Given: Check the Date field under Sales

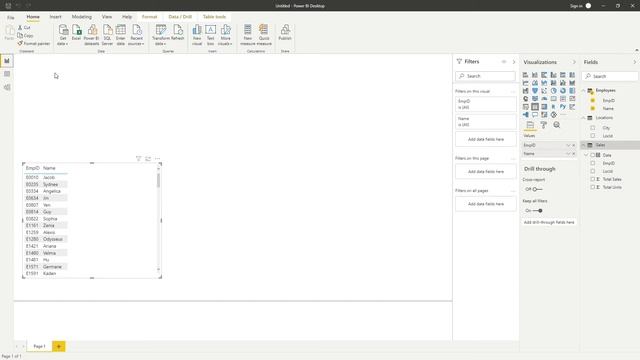Looking at the screenshot, I should [593, 155].
